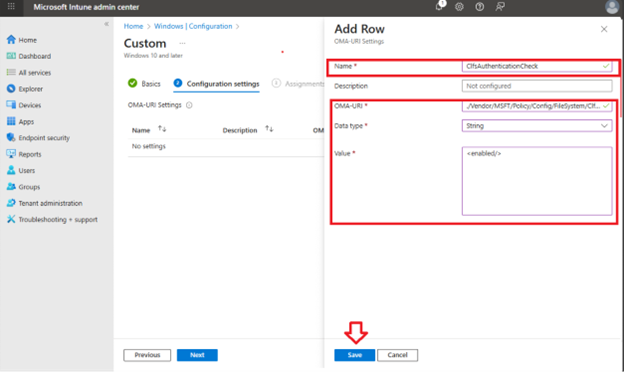
Task: Sort by the Description column arrows
Action: (269, 129)
